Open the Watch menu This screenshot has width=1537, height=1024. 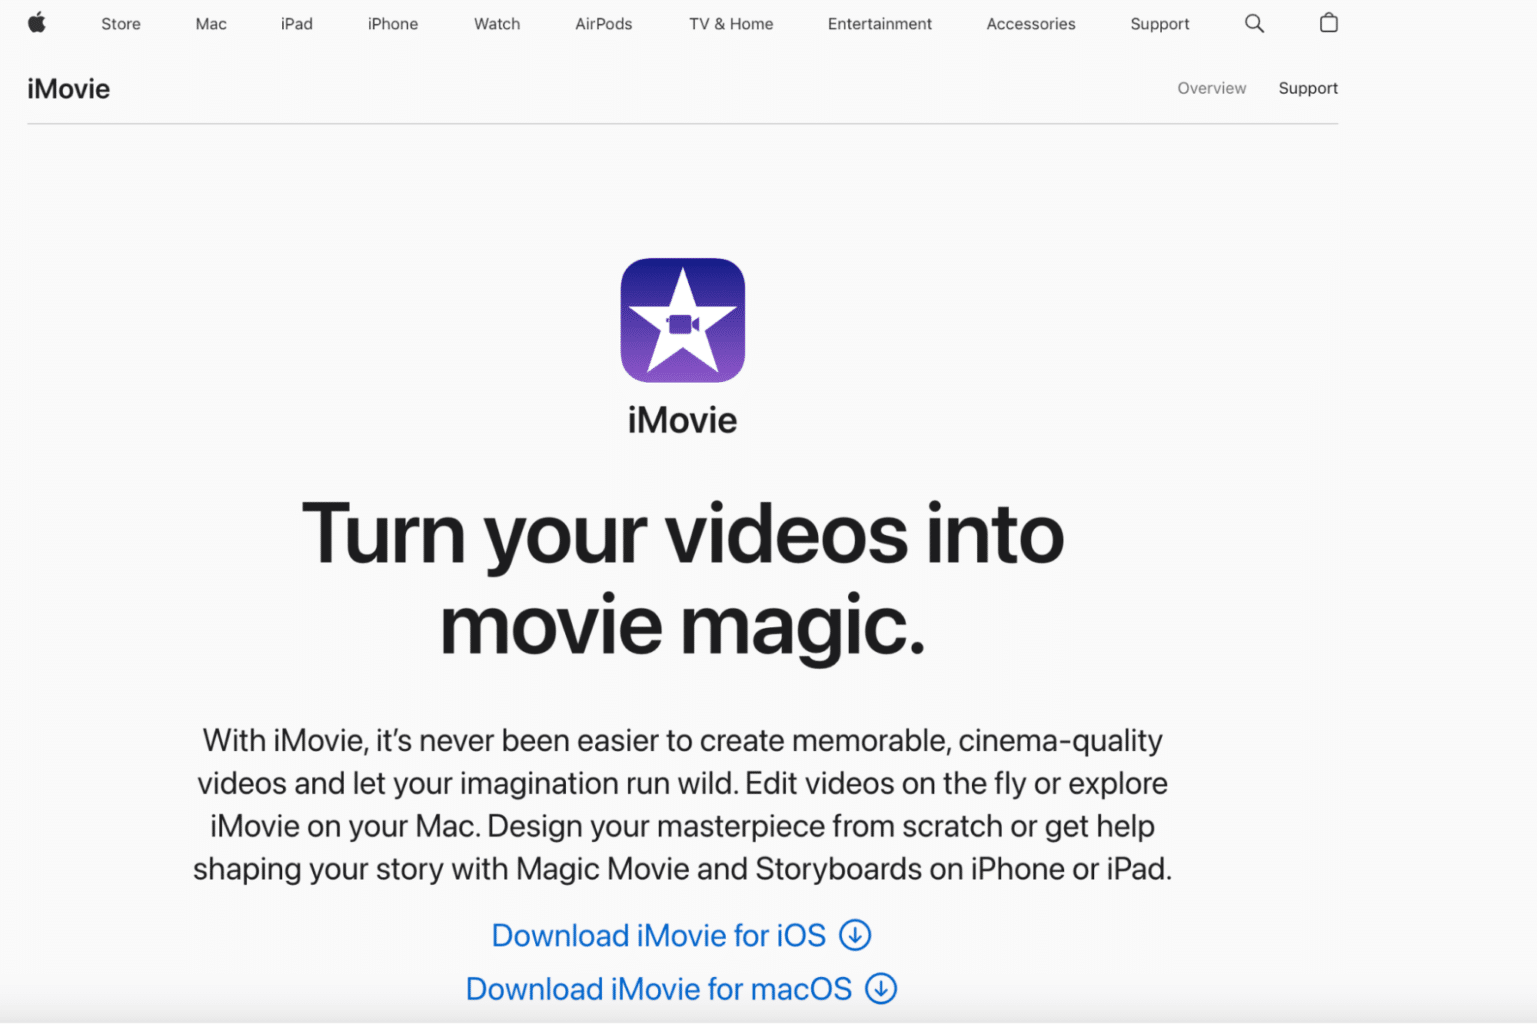[x=497, y=24]
